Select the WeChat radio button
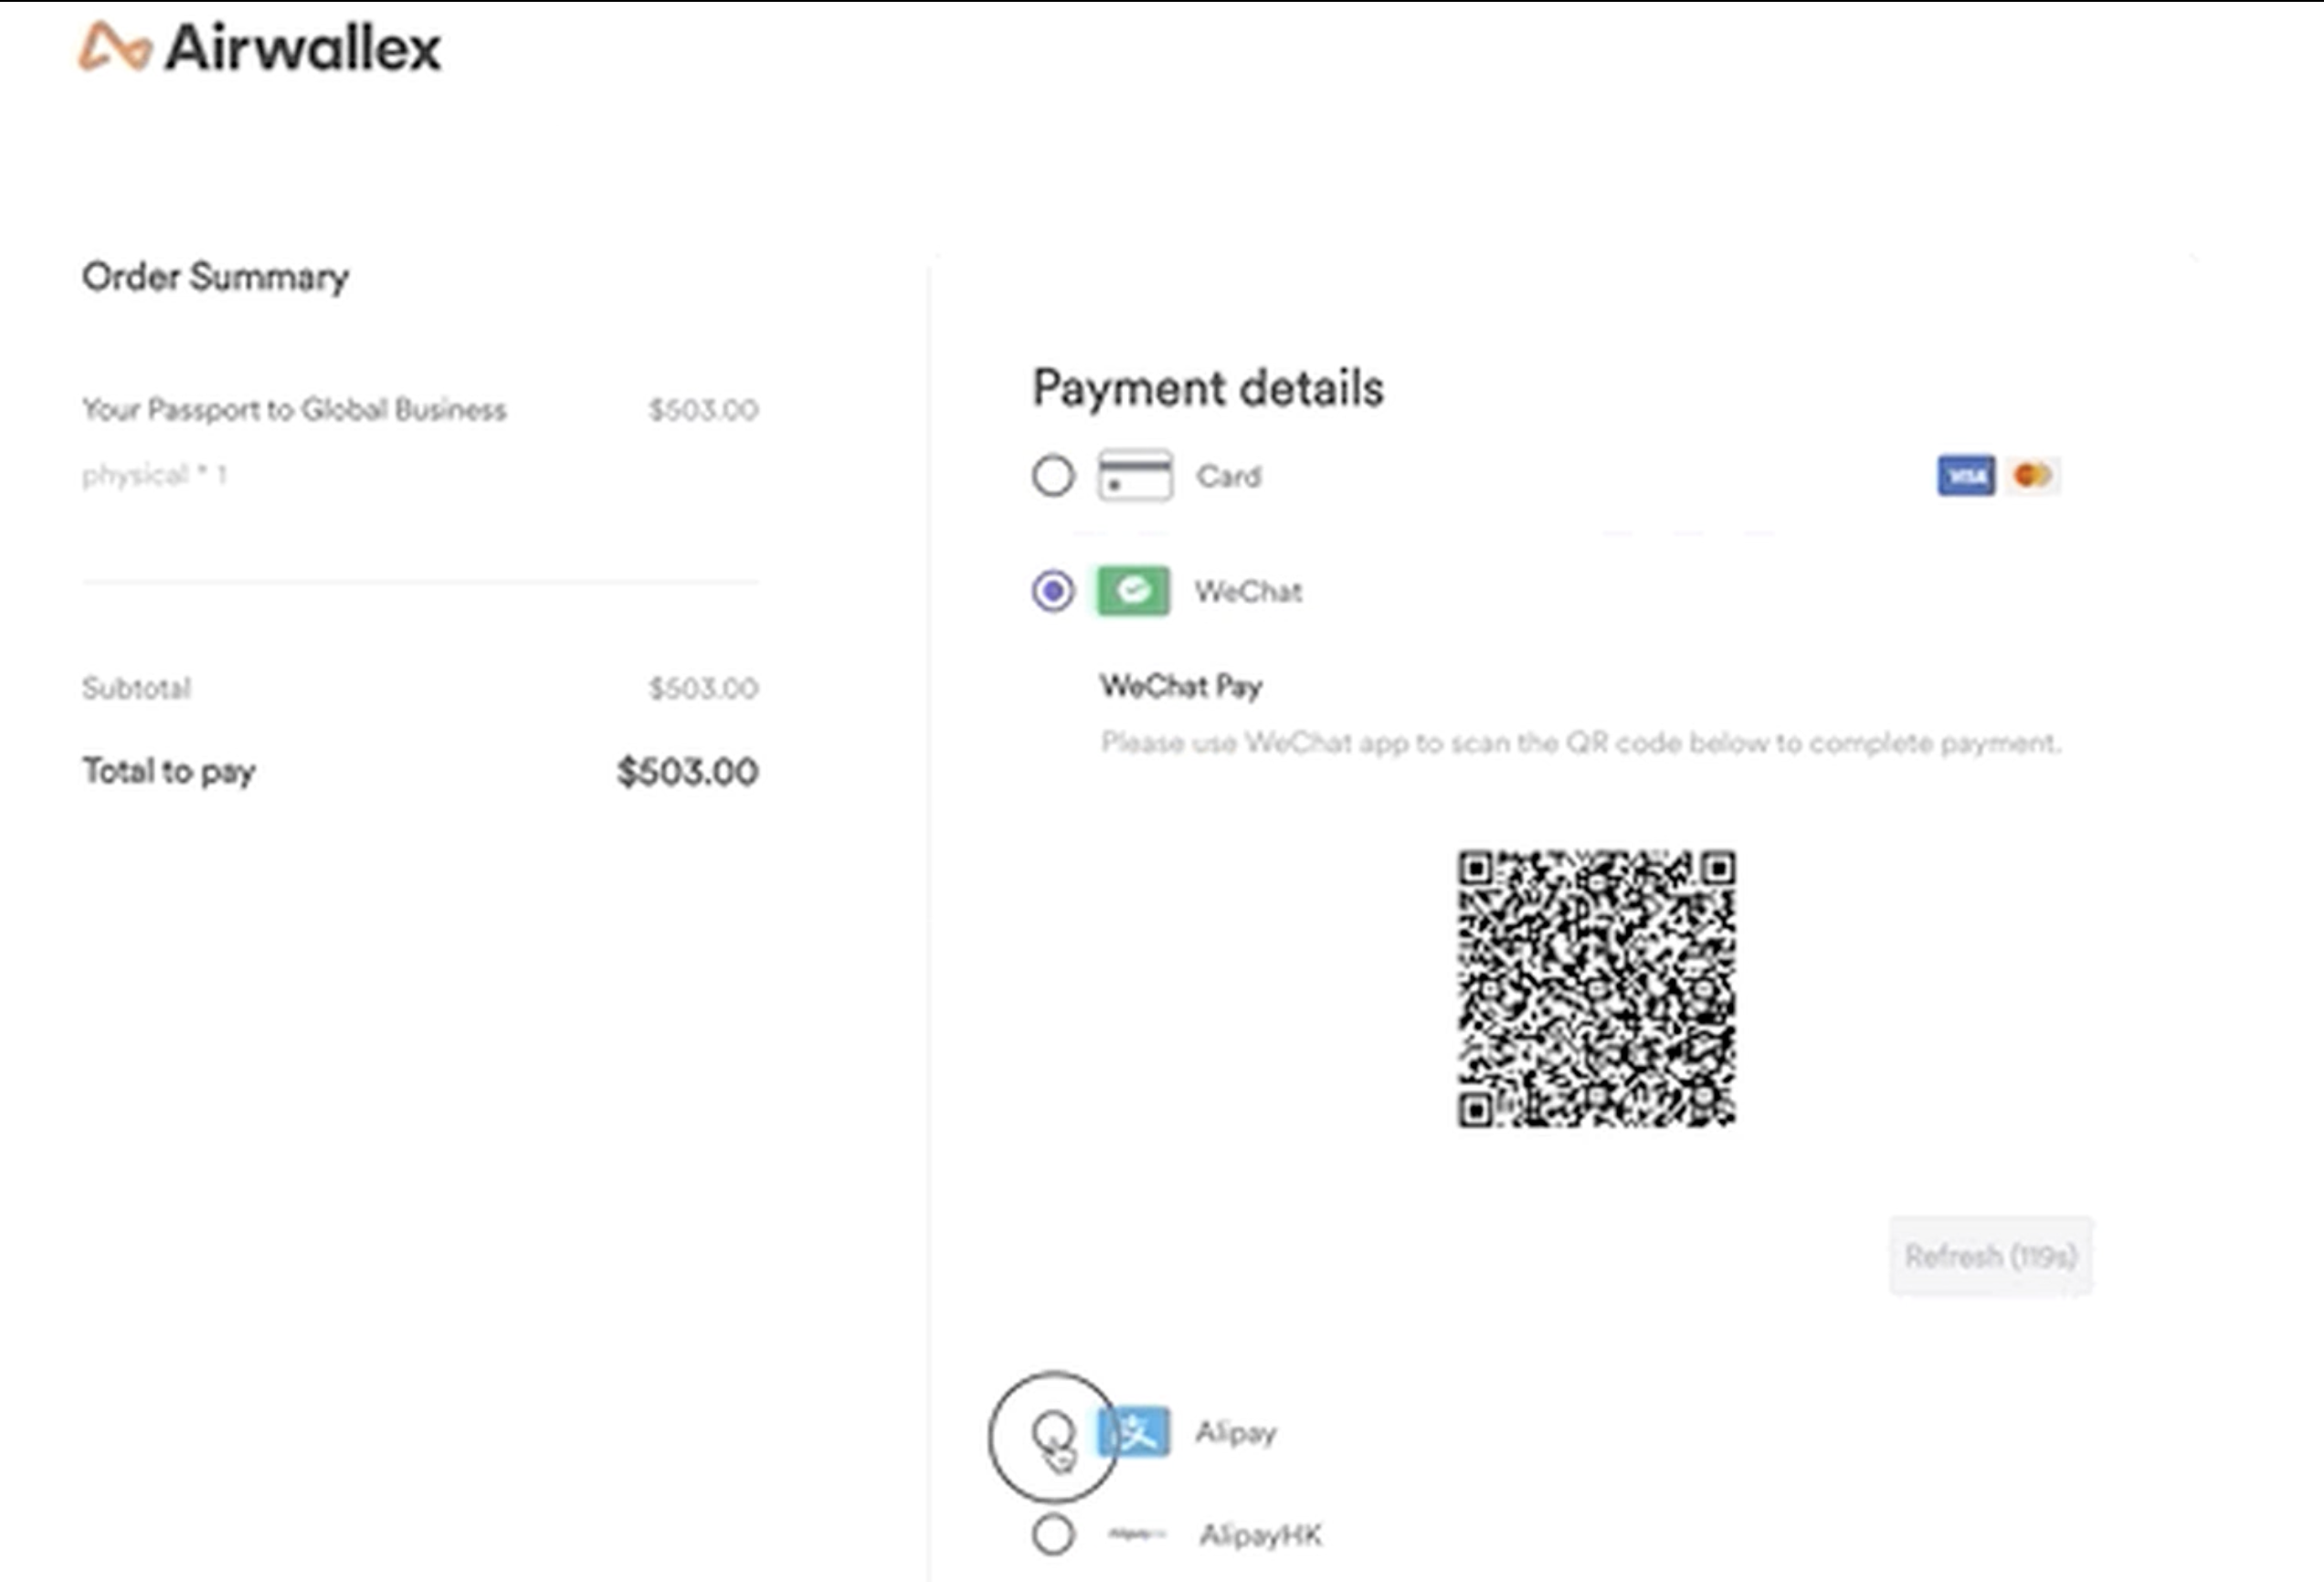 tap(1052, 591)
